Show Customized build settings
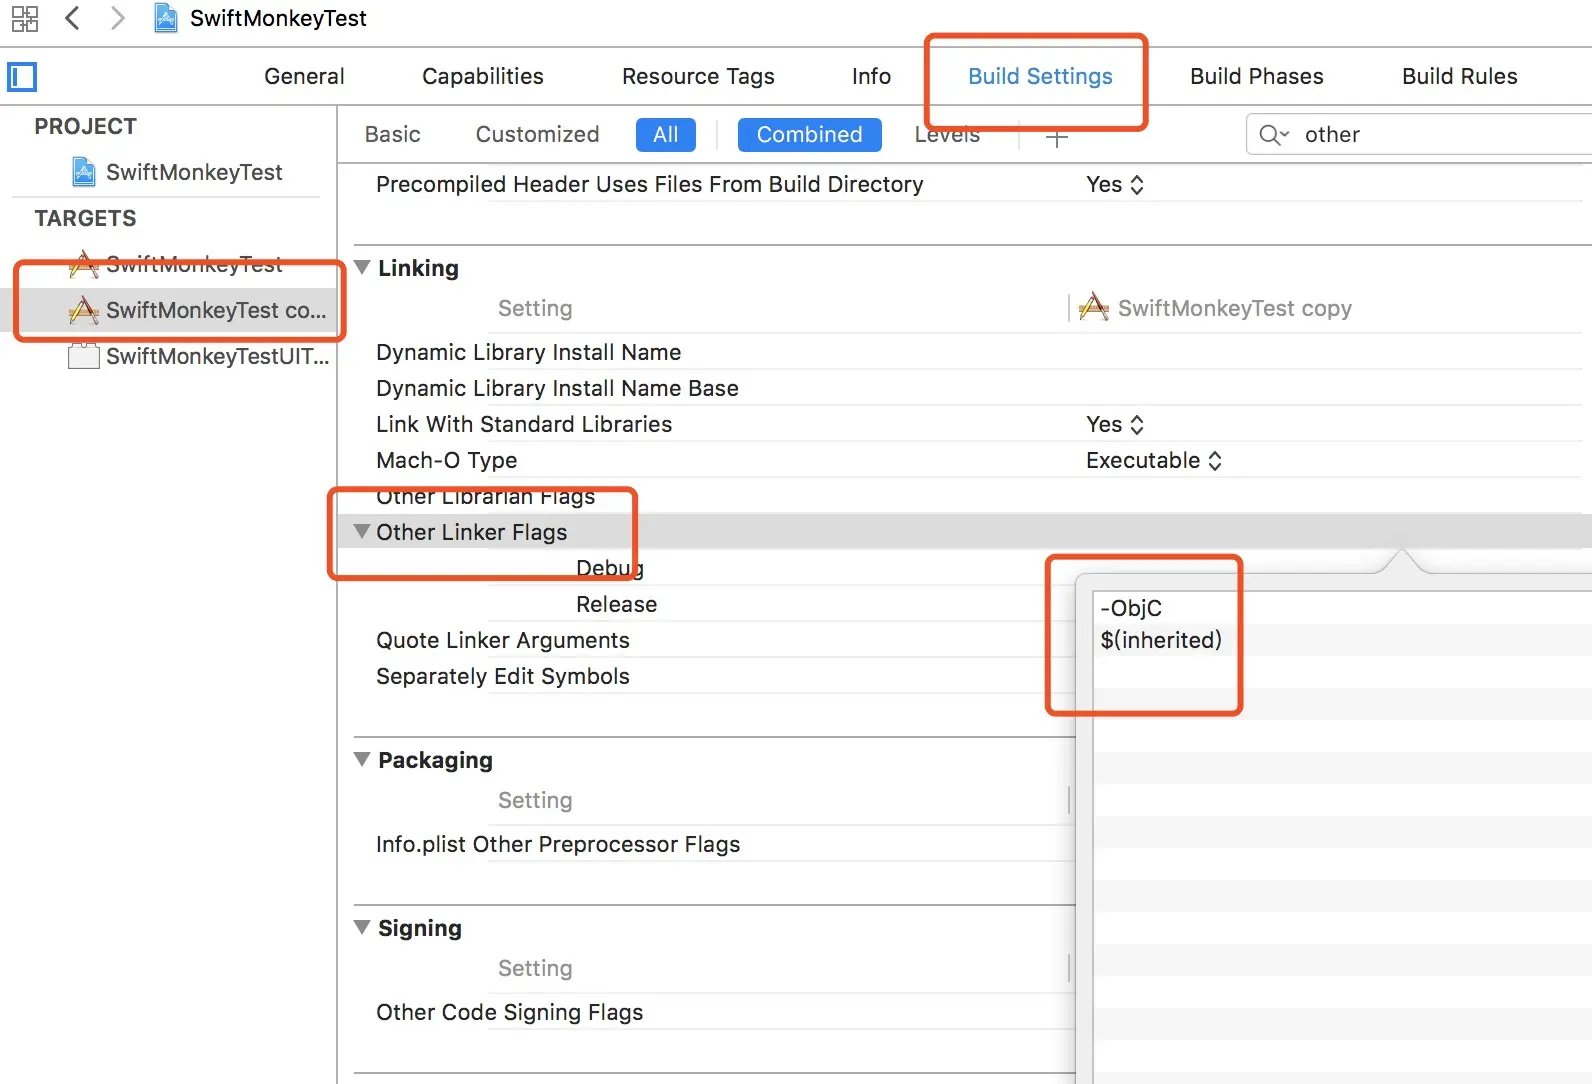Screen dimensions: 1592x1084 click(537, 134)
